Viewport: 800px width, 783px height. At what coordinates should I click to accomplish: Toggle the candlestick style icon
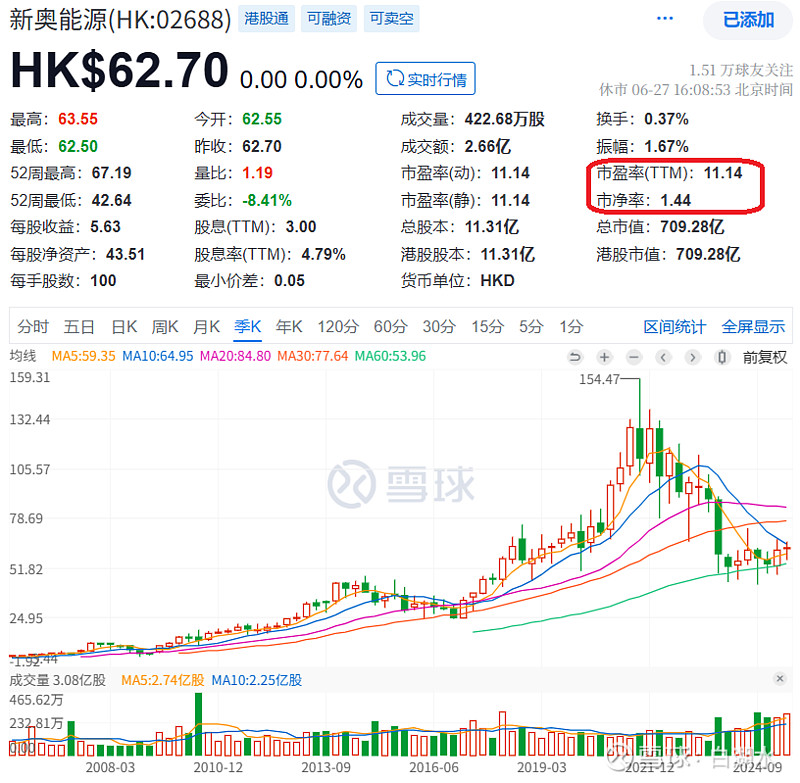pyautogui.click(x=722, y=357)
